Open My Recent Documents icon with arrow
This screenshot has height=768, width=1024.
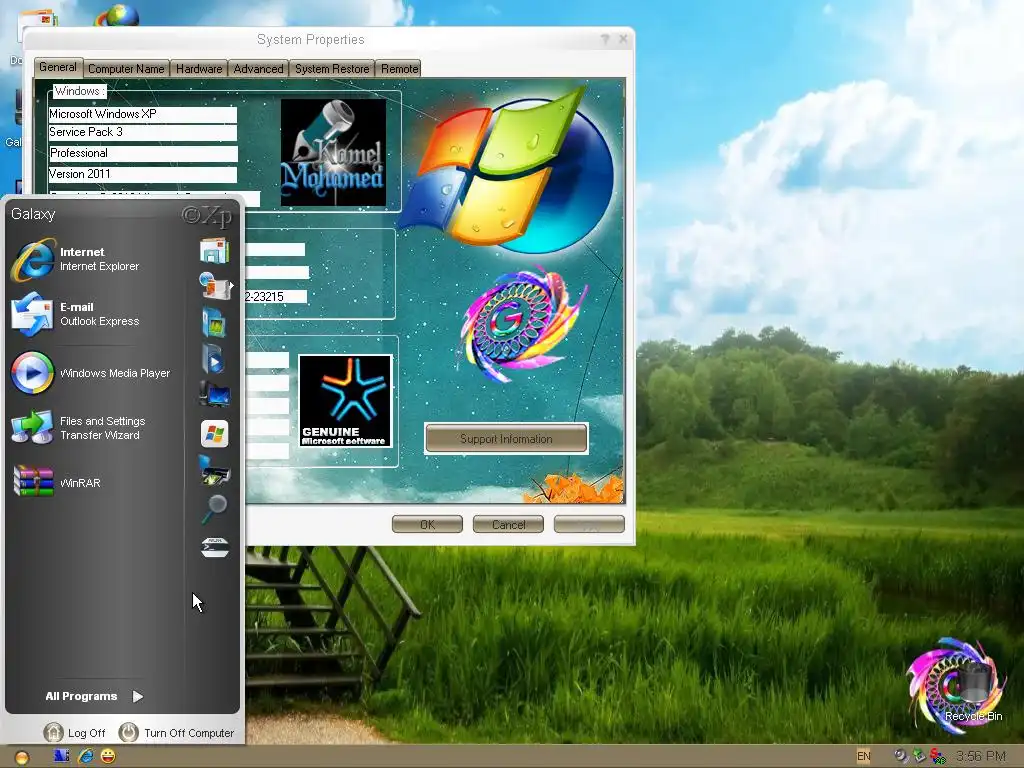[216, 286]
